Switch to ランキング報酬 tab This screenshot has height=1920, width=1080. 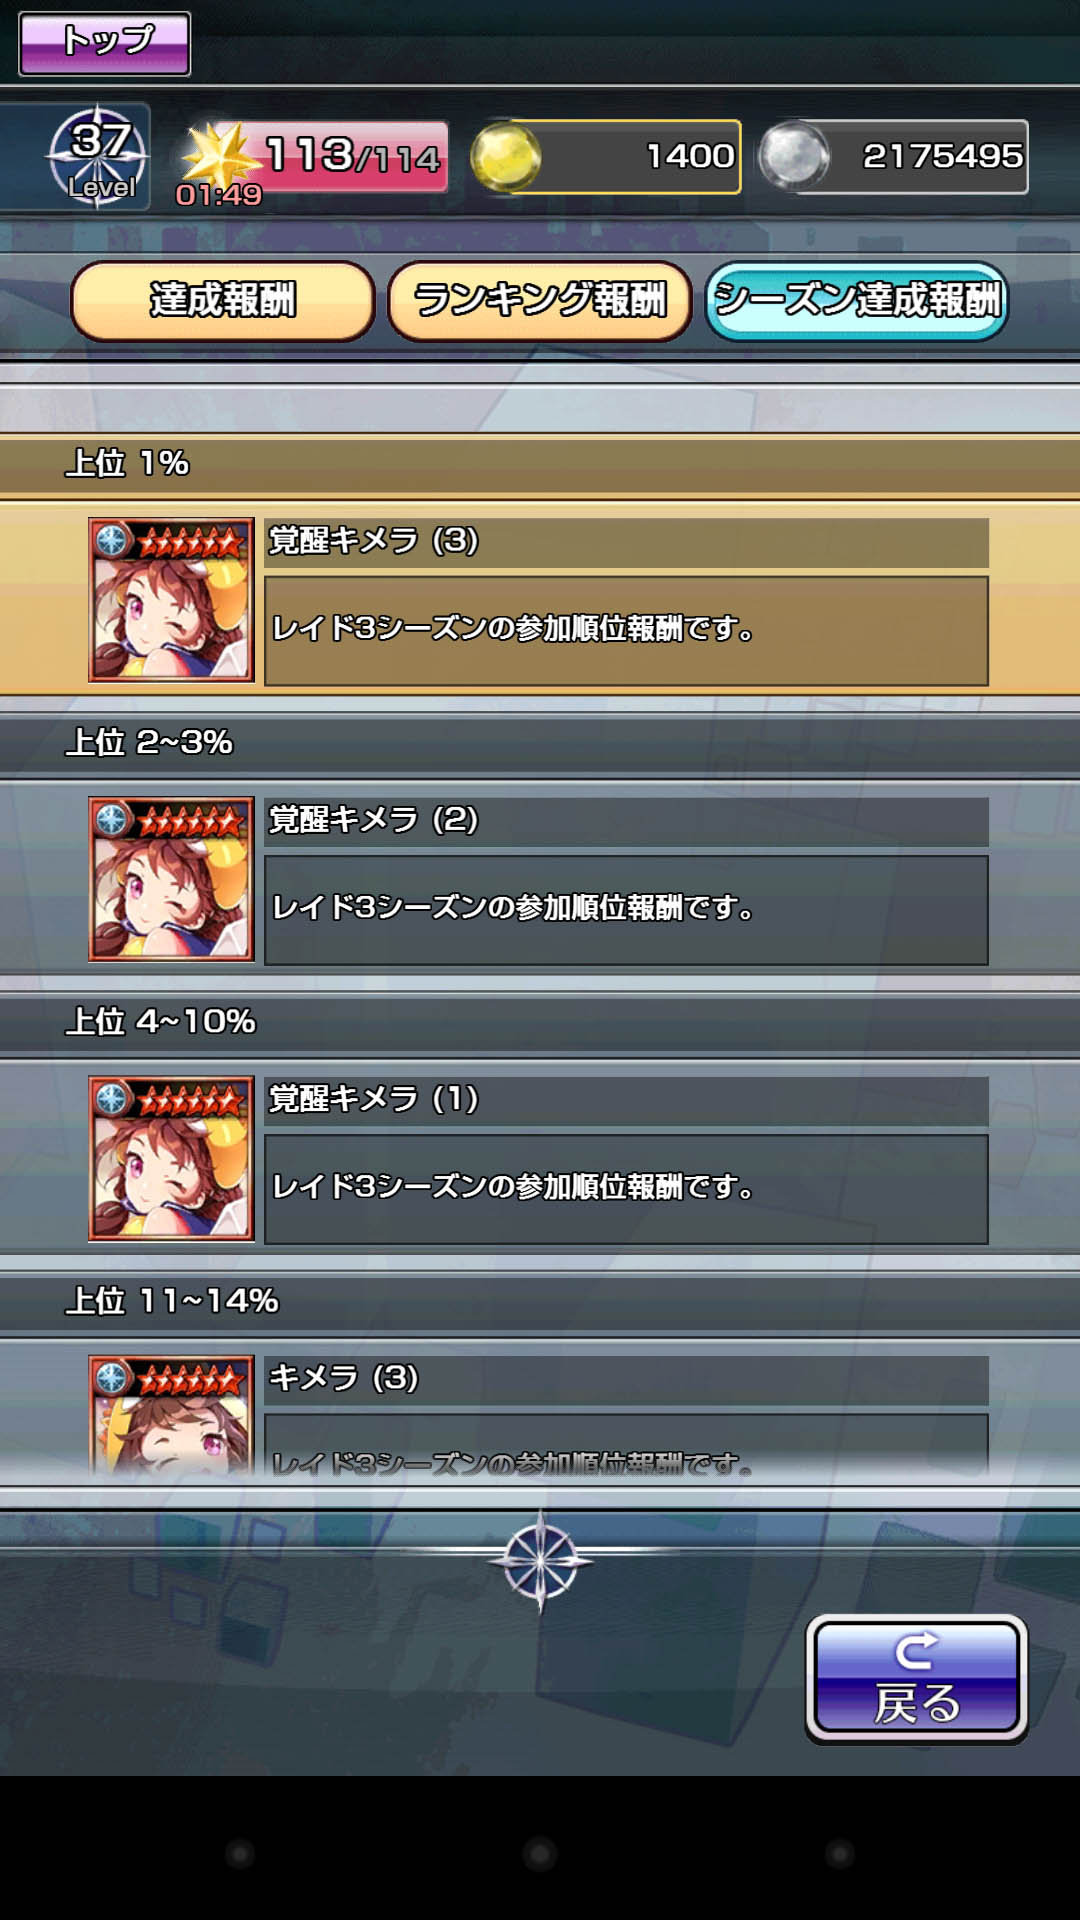[x=540, y=301]
